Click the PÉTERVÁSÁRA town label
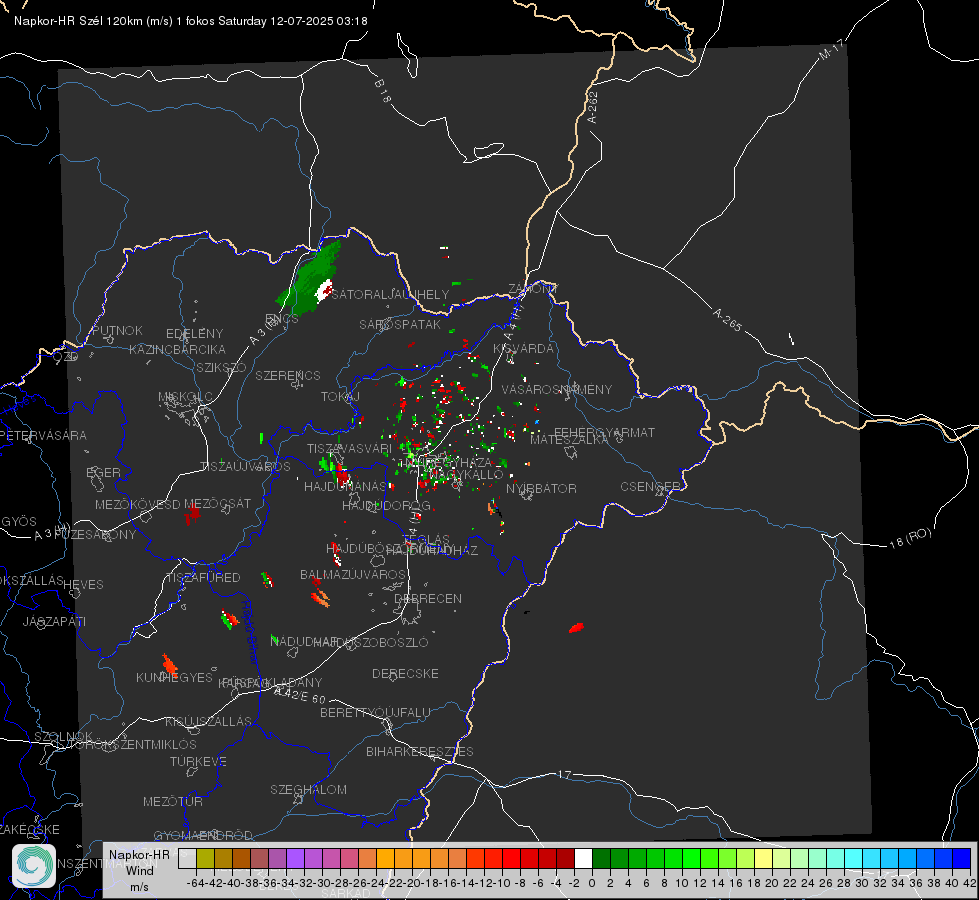The image size is (979, 900). (x=44, y=435)
